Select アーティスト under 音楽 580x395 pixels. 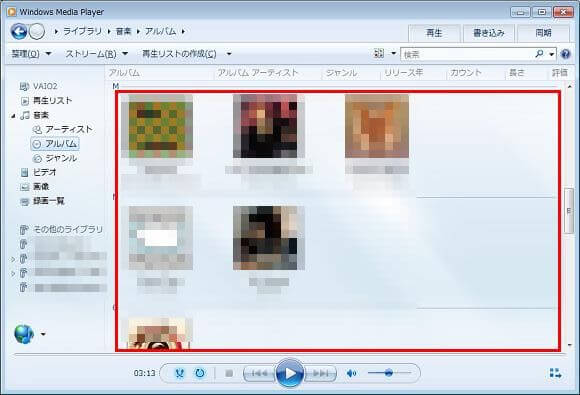pyautogui.click(x=69, y=129)
